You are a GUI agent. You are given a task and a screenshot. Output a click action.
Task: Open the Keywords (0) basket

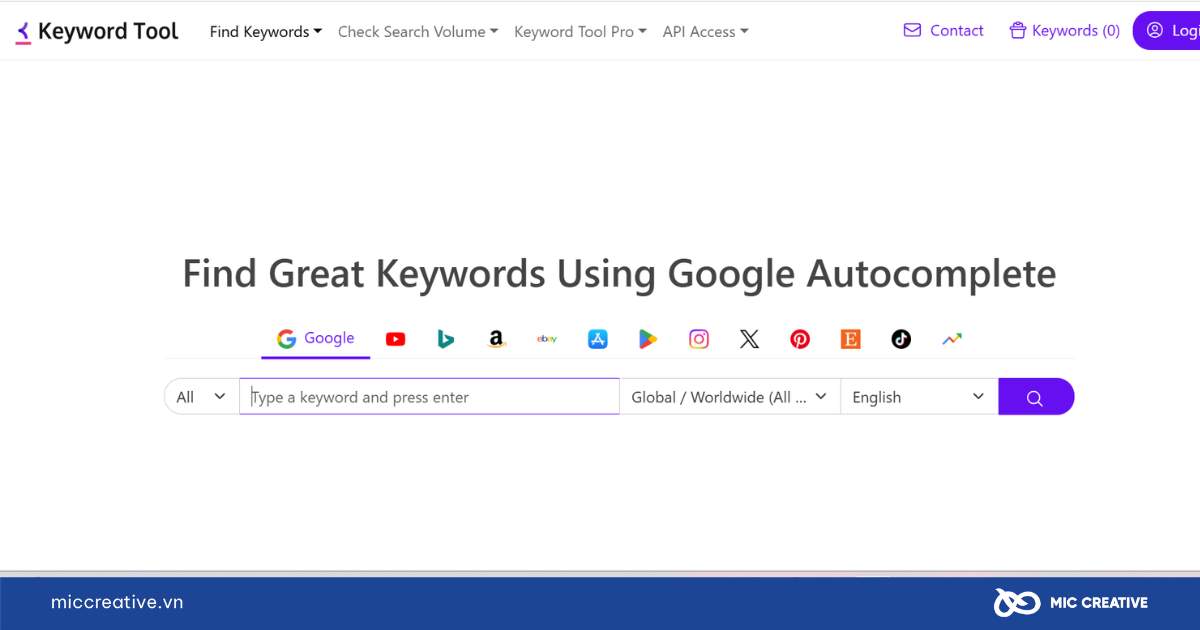[x=1065, y=31]
